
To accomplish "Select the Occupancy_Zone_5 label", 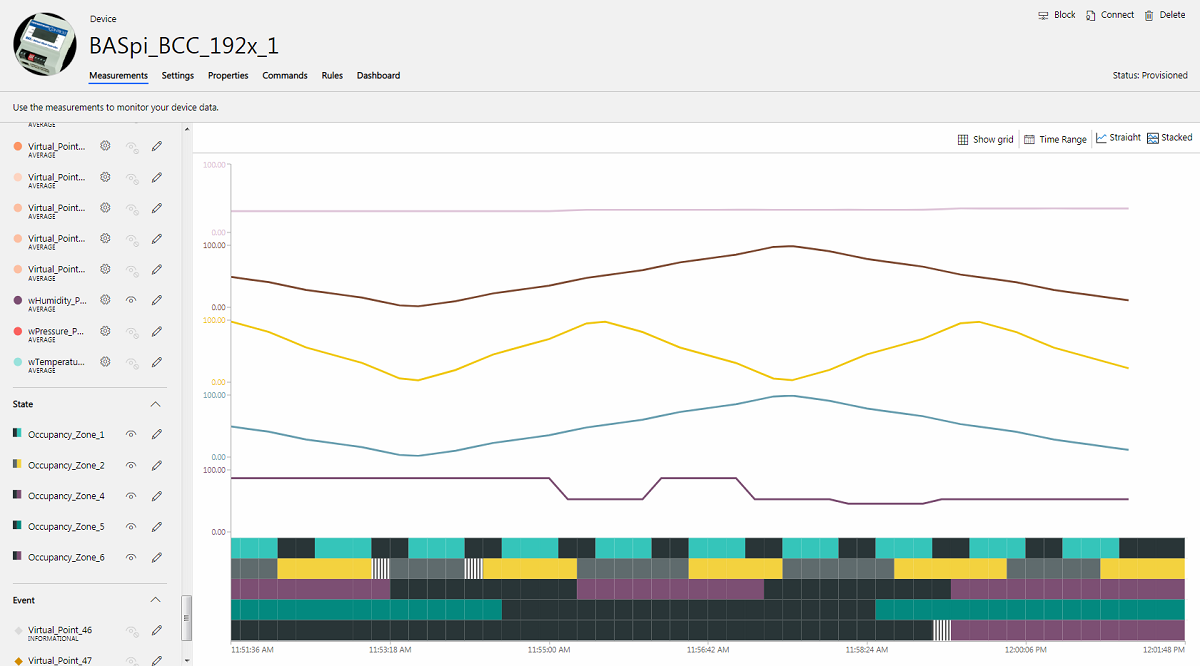I will 66,526.
